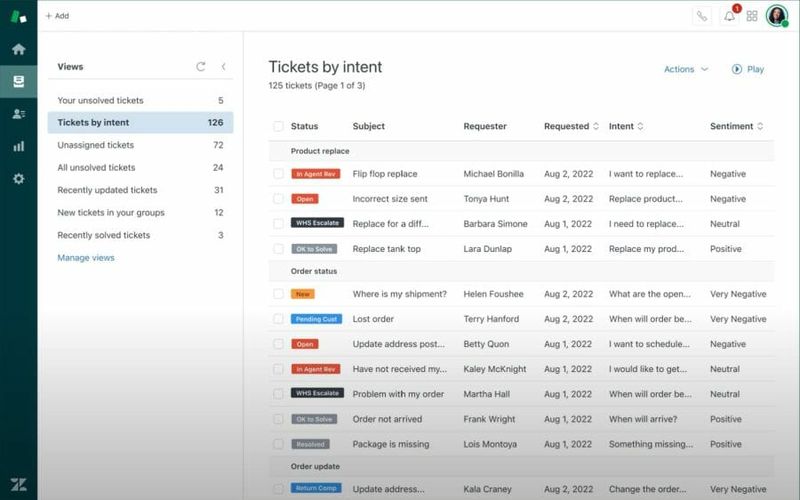The image size is (800, 500).
Task: Open the Home icon in sidebar
Action: coord(18,49)
